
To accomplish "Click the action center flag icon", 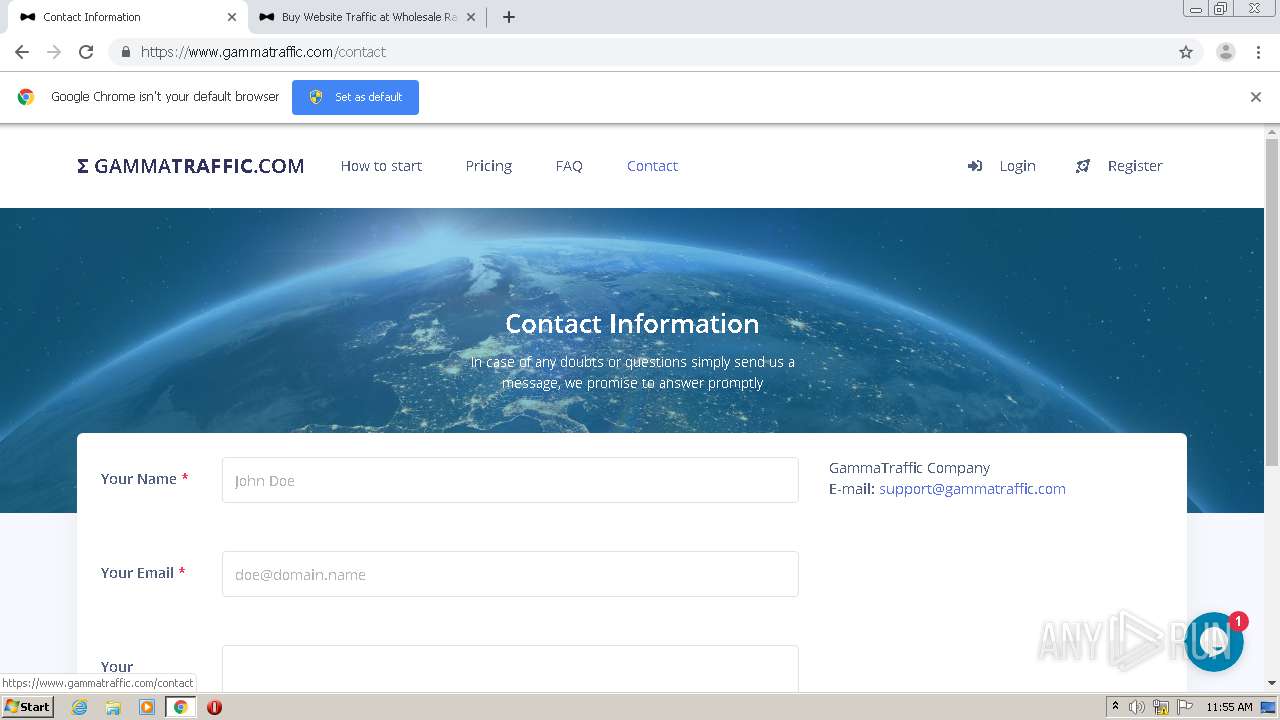I will coord(1185,707).
